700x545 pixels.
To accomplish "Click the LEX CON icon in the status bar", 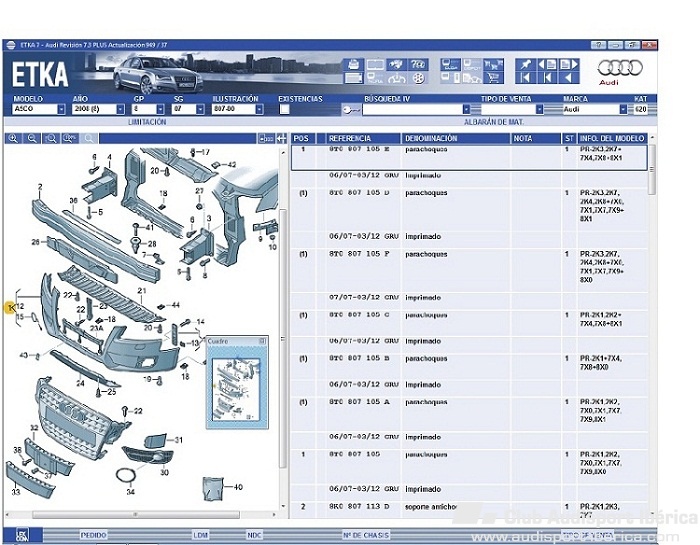I will pos(22,535).
